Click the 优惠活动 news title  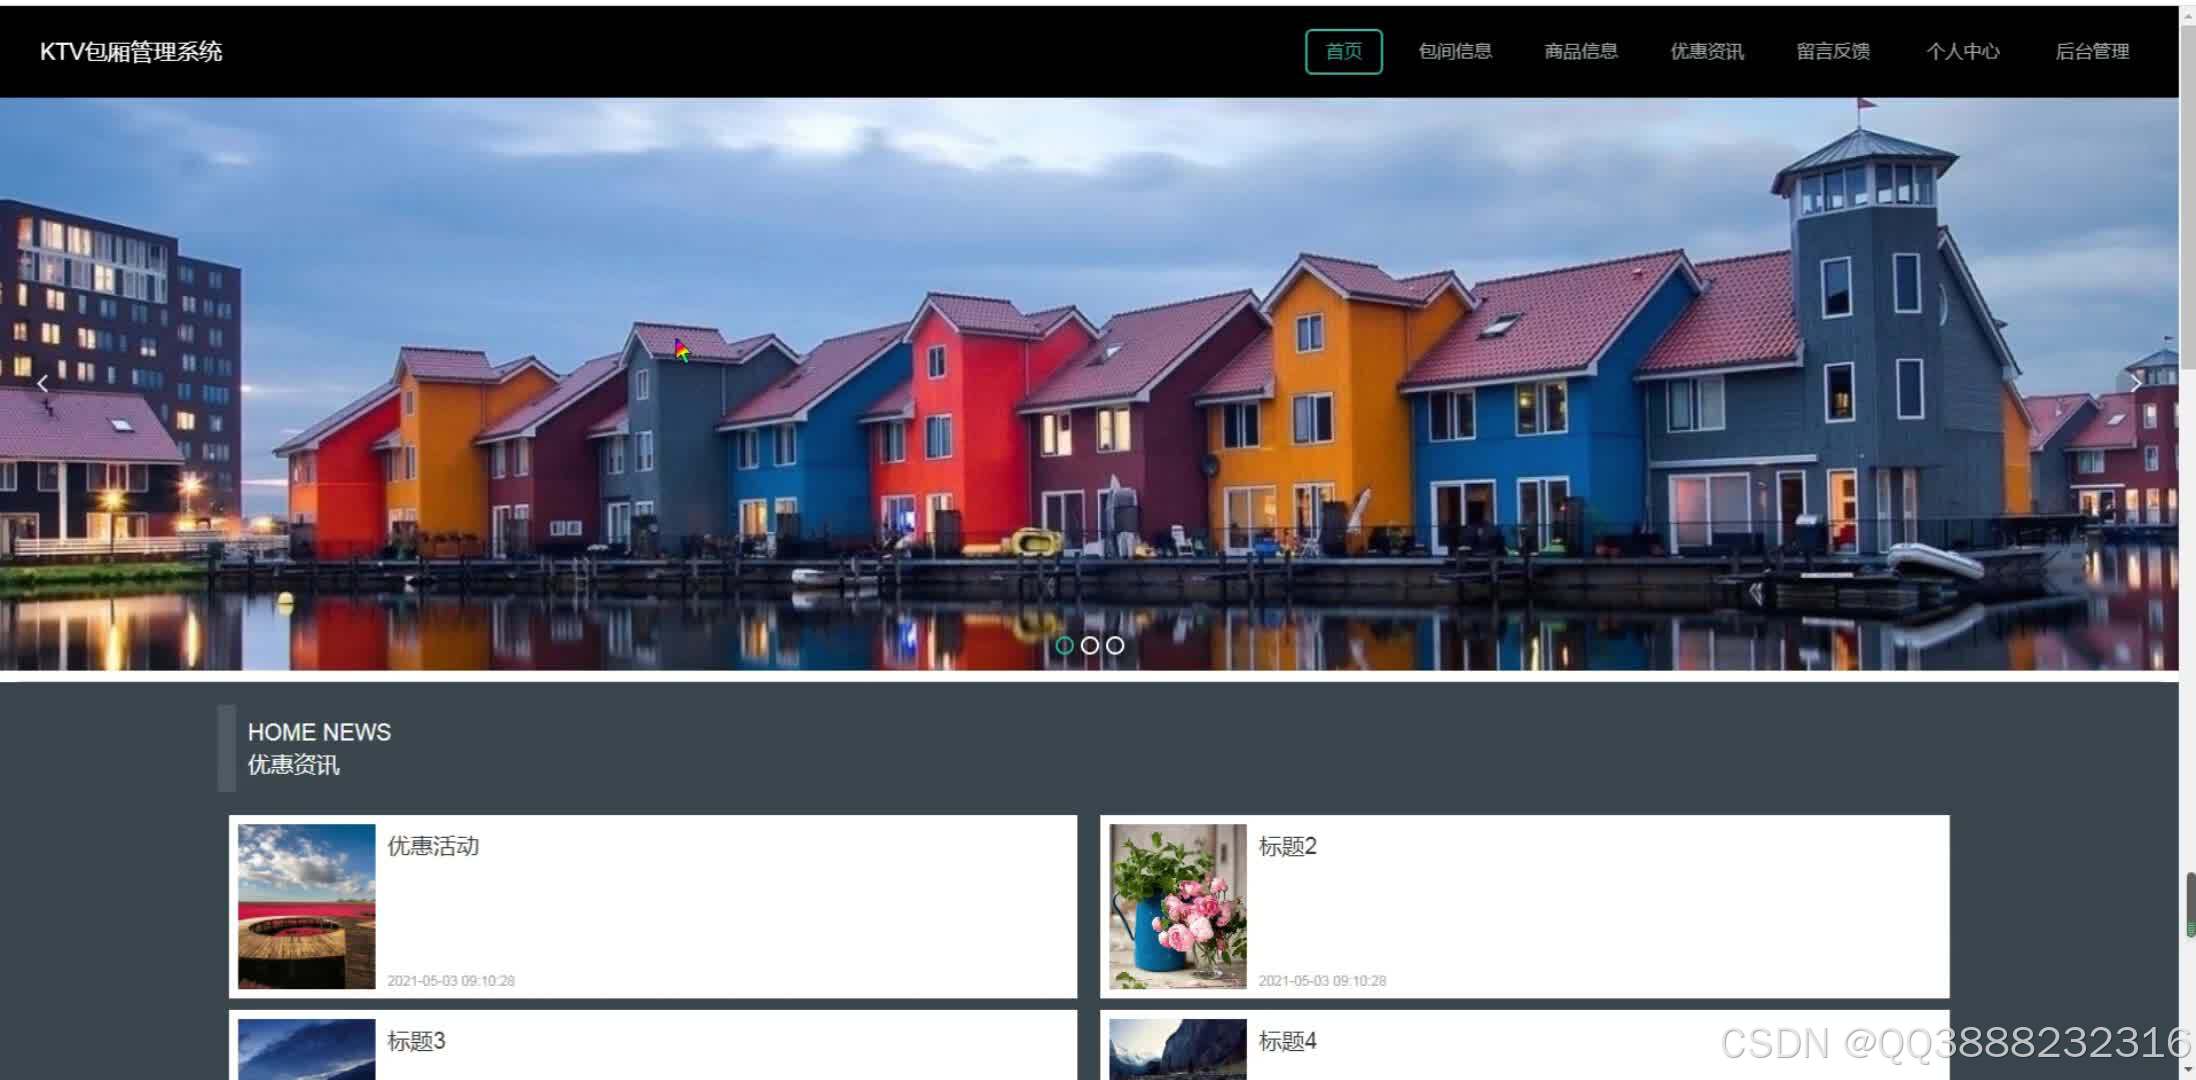tap(433, 847)
